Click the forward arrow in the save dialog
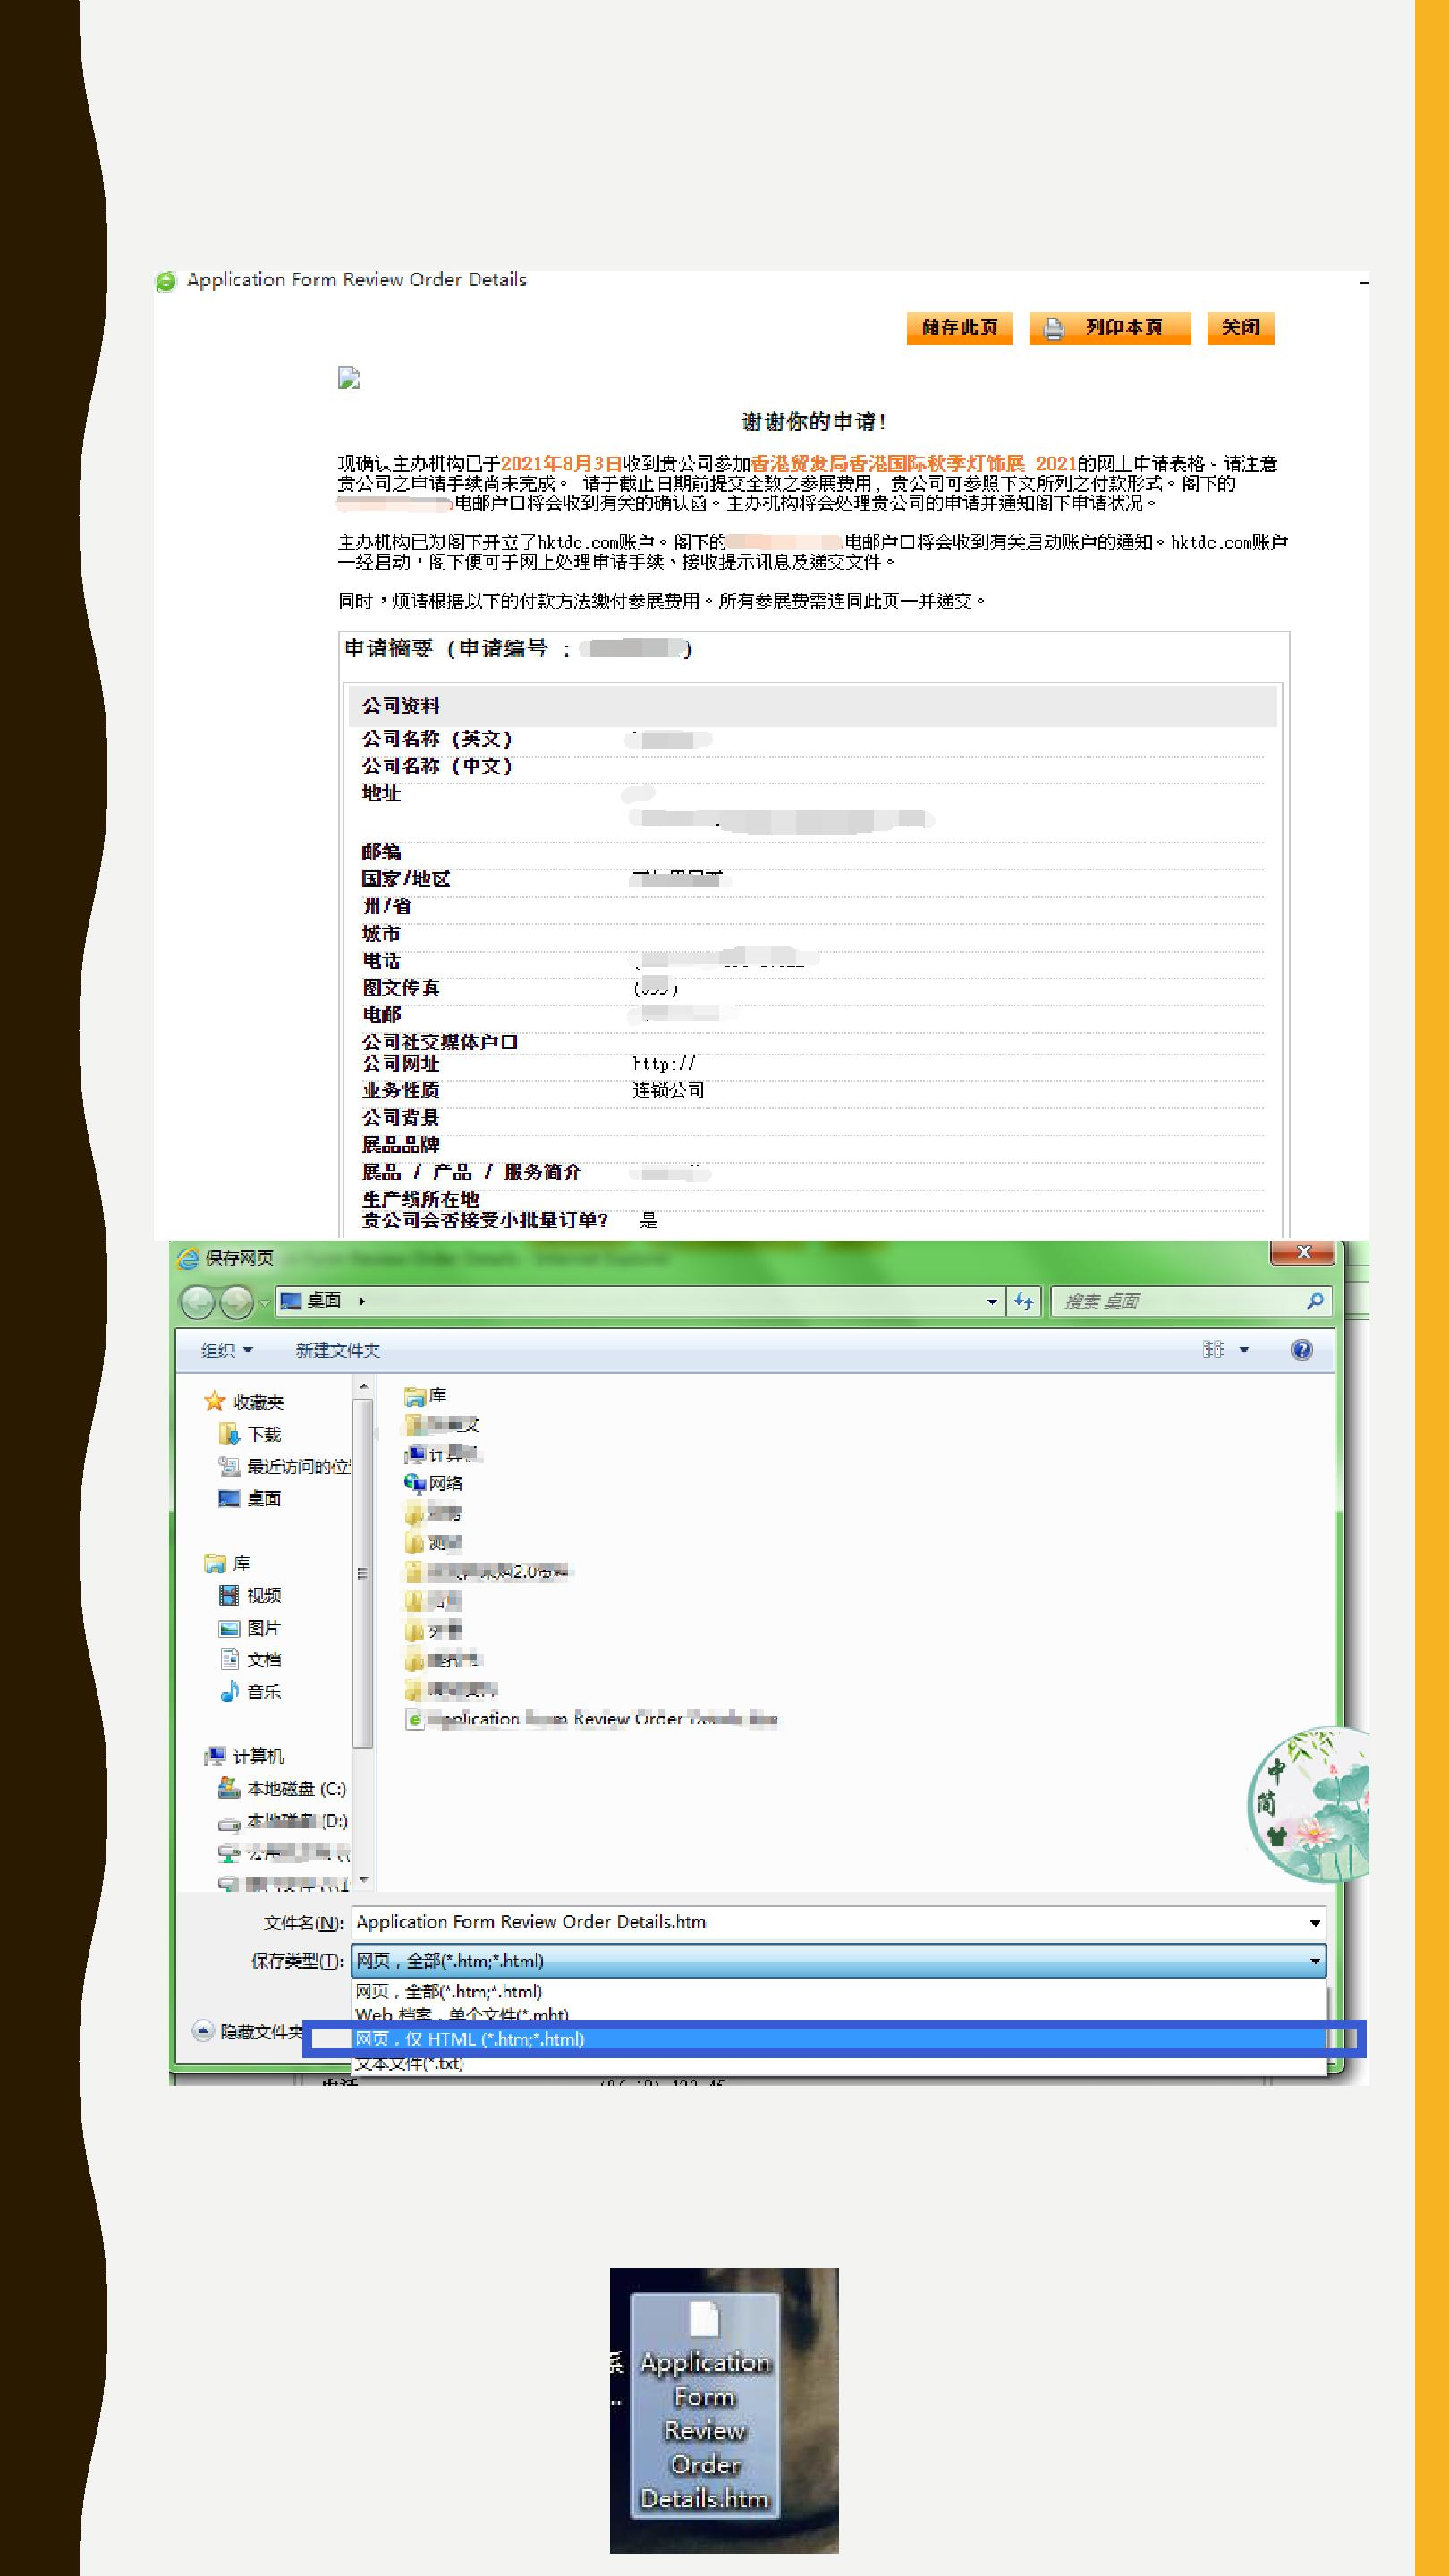1449x2576 pixels. tap(236, 1302)
